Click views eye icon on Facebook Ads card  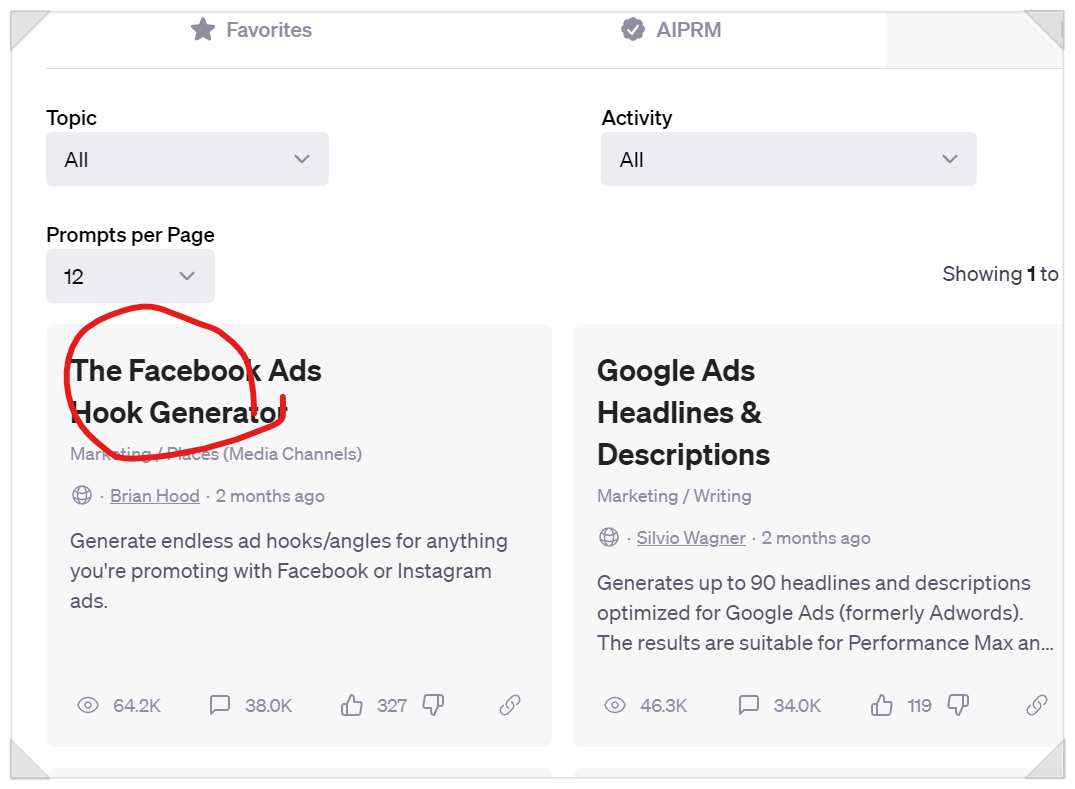point(88,705)
